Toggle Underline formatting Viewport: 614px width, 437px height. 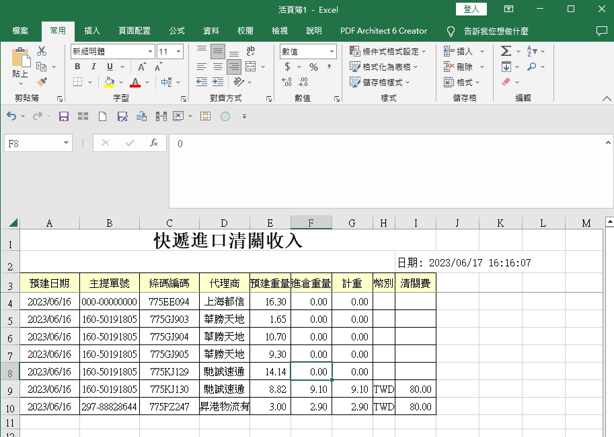[x=109, y=67]
